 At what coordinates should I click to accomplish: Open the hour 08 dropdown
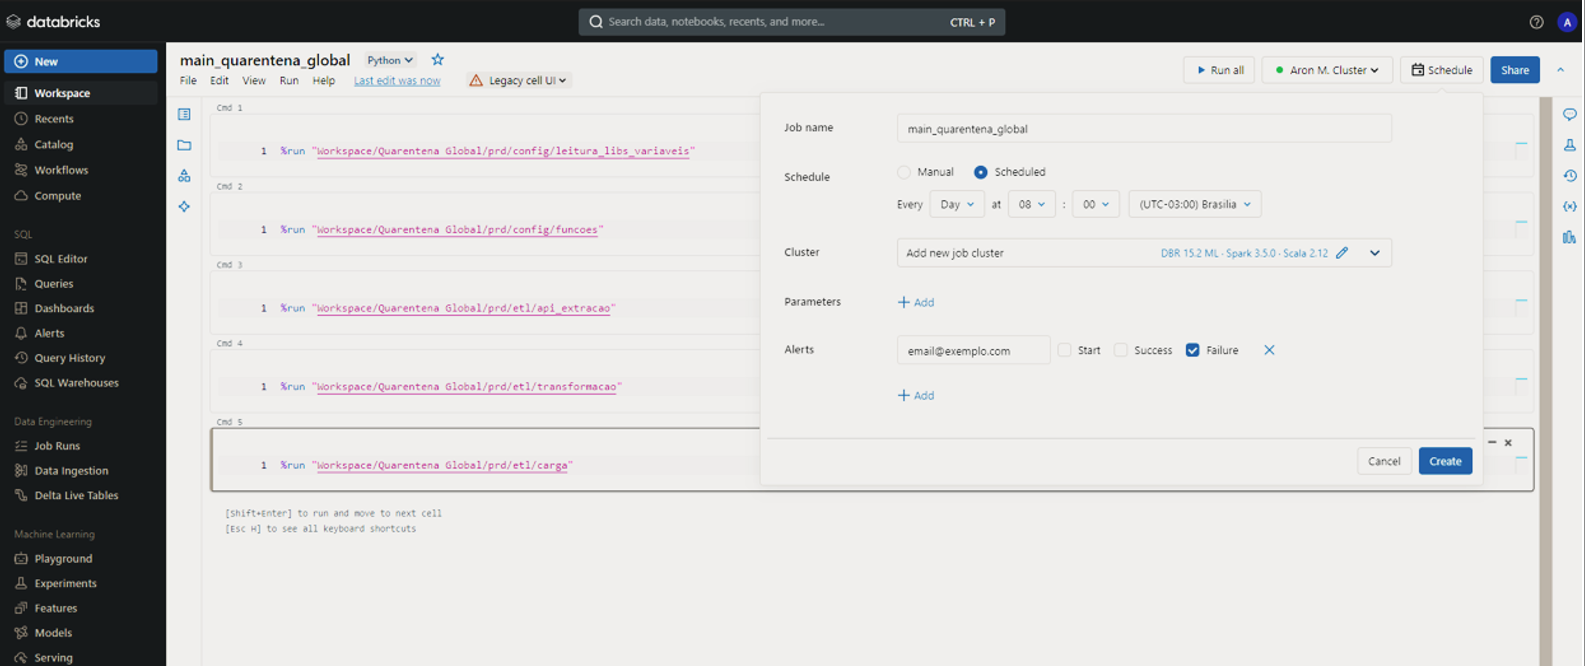tap(1031, 204)
